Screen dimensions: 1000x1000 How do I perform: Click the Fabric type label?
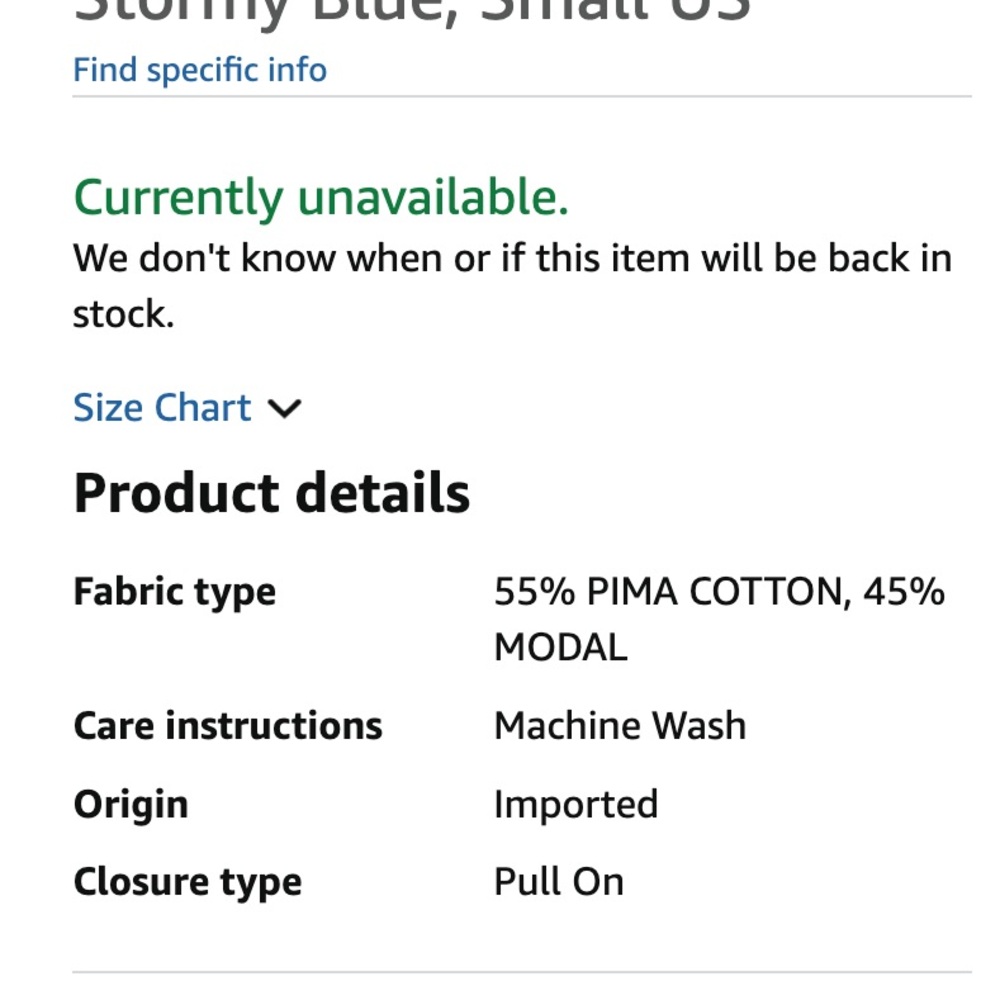174,591
